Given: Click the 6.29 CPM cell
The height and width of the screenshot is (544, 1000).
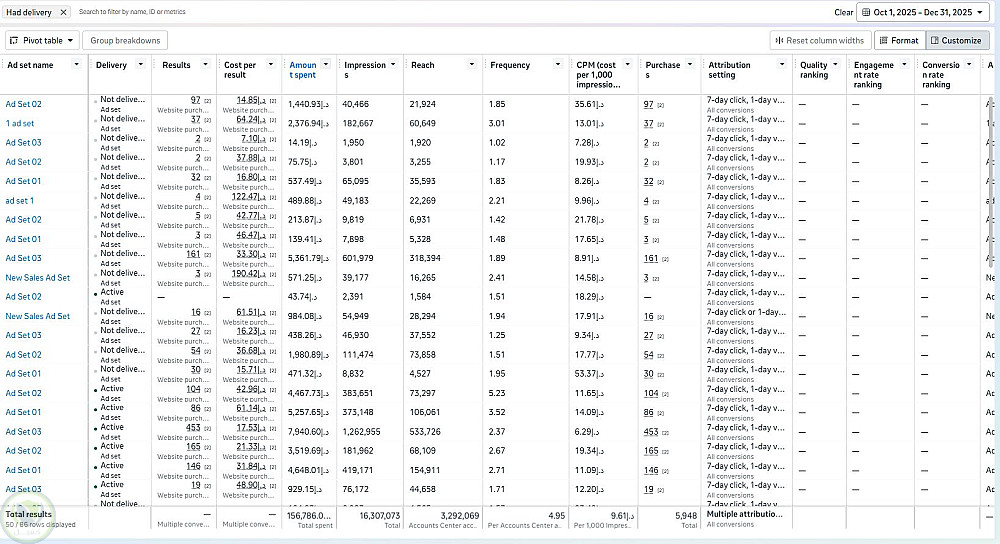Looking at the screenshot, I should [x=587, y=432].
